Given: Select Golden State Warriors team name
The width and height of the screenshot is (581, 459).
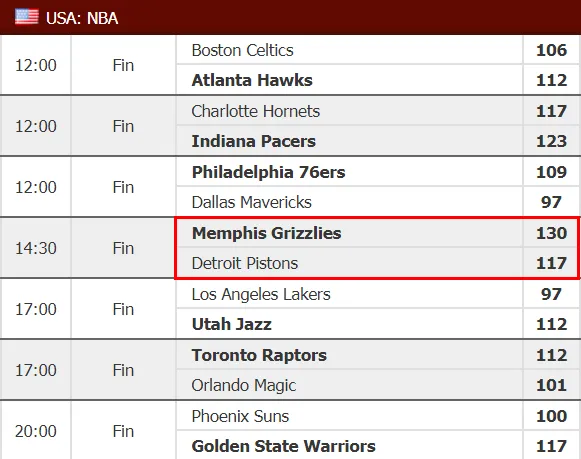Looking at the screenshot, I should click(283, 446).
